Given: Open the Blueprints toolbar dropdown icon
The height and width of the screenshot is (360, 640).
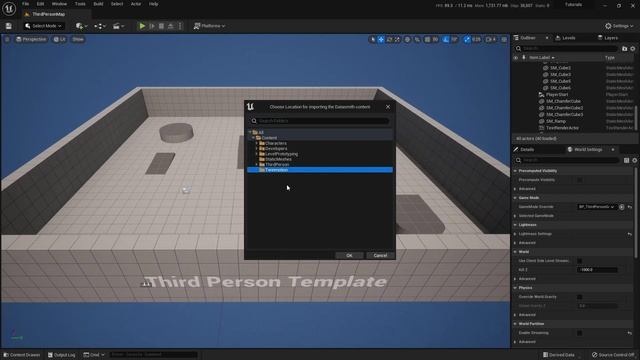Looking at the screenshot, I should 100,26.
